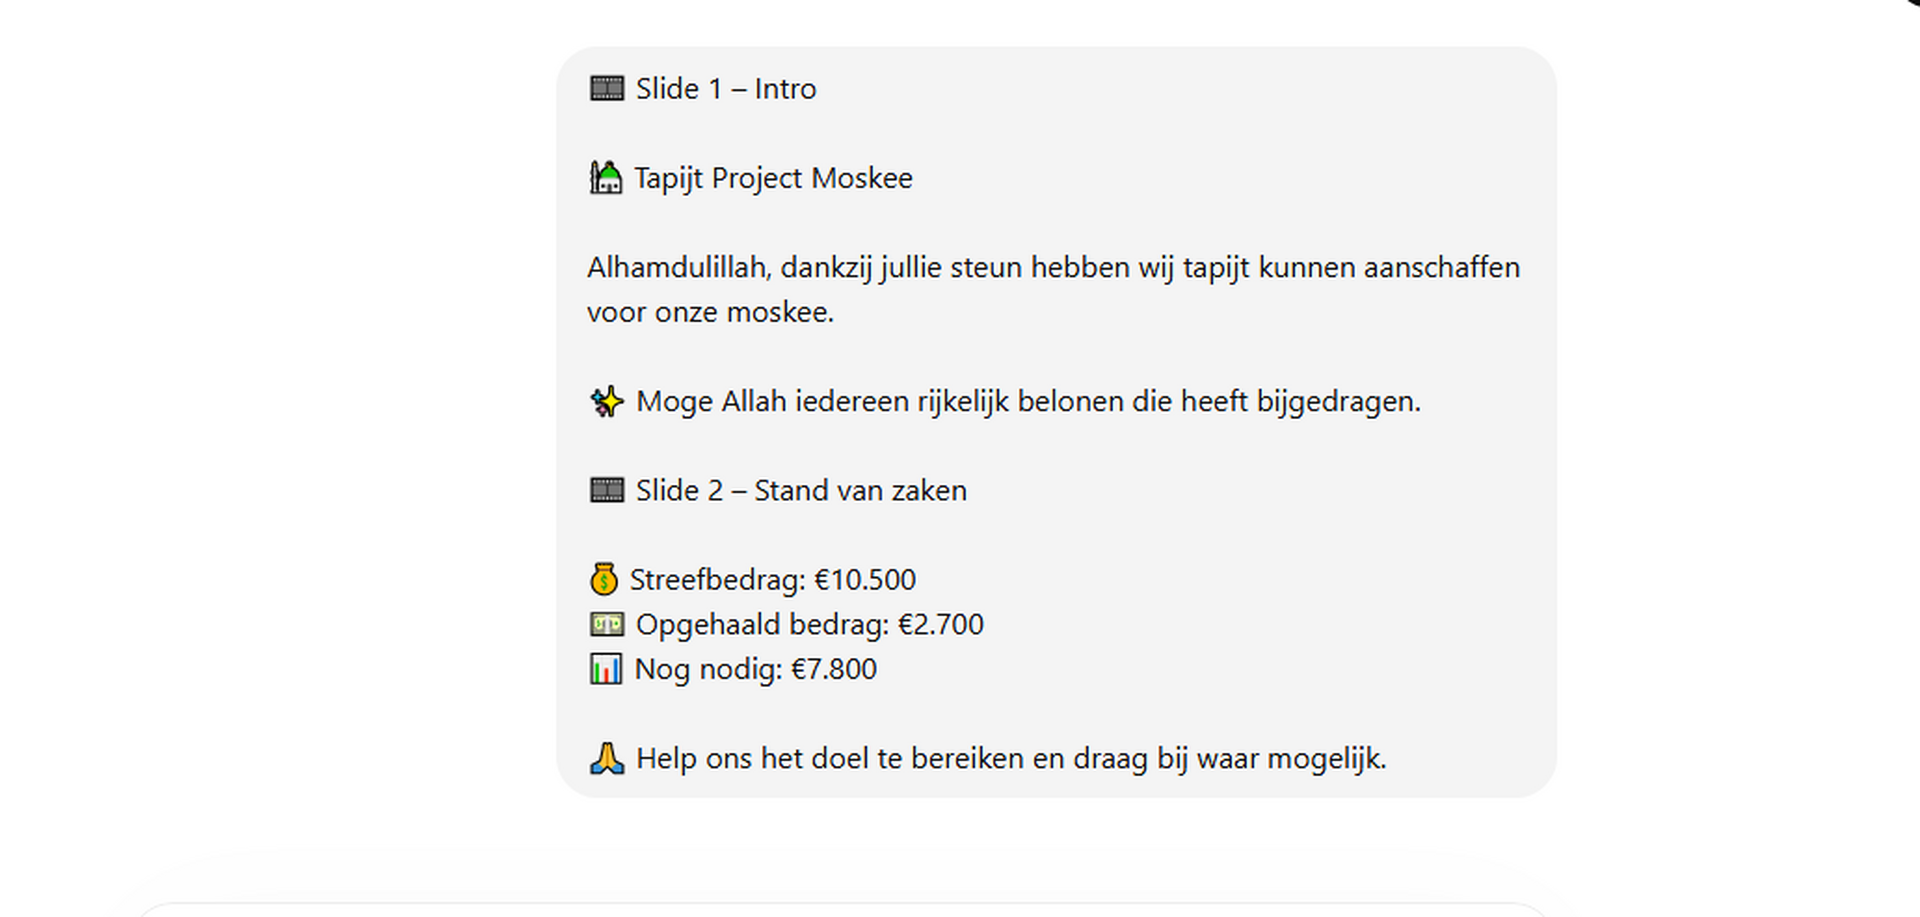
Task: Click the 'Slide 1 – Intro' heading text
Action: (x=726, y=89)
